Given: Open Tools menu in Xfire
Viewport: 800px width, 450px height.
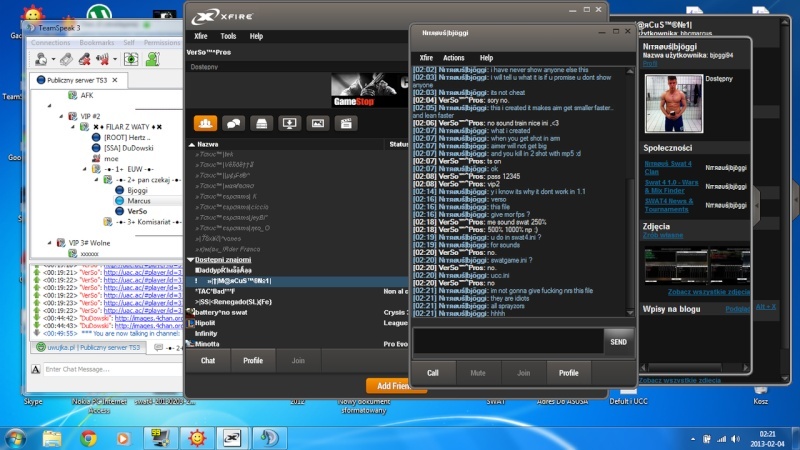Looking at the screenshot, I should pos(228,36).
